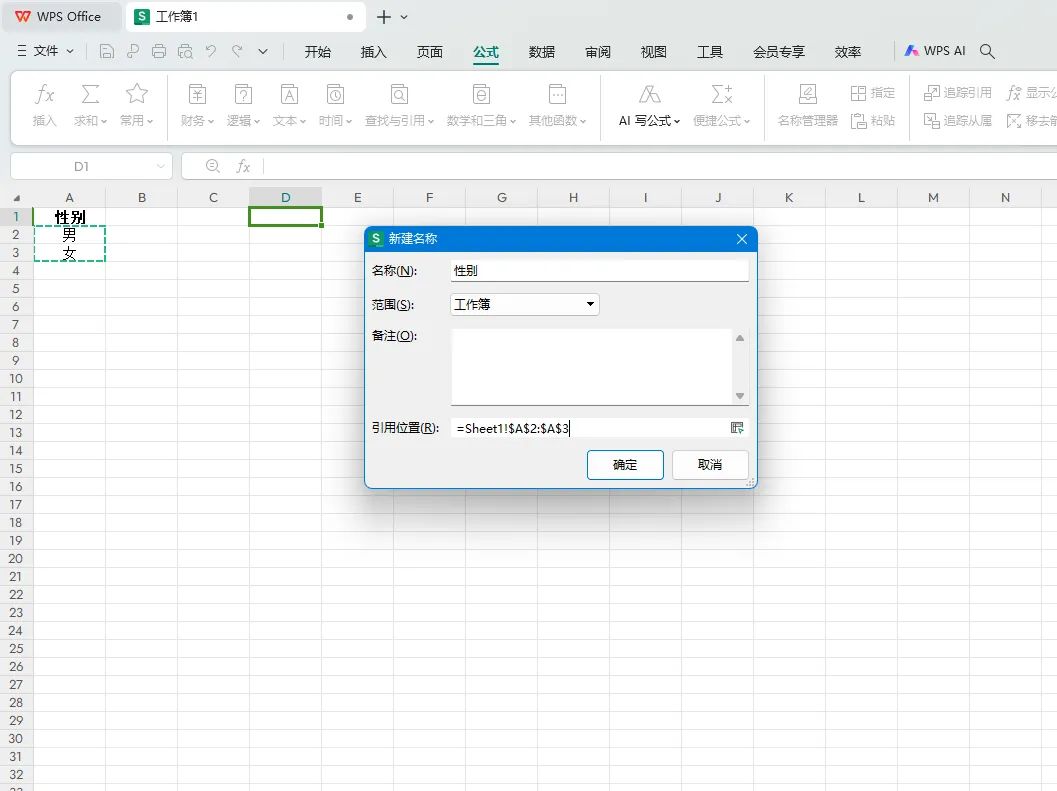The image size is (1057, 791).
Task: Confirm with the 确定 button
Action: coord(625,465)
